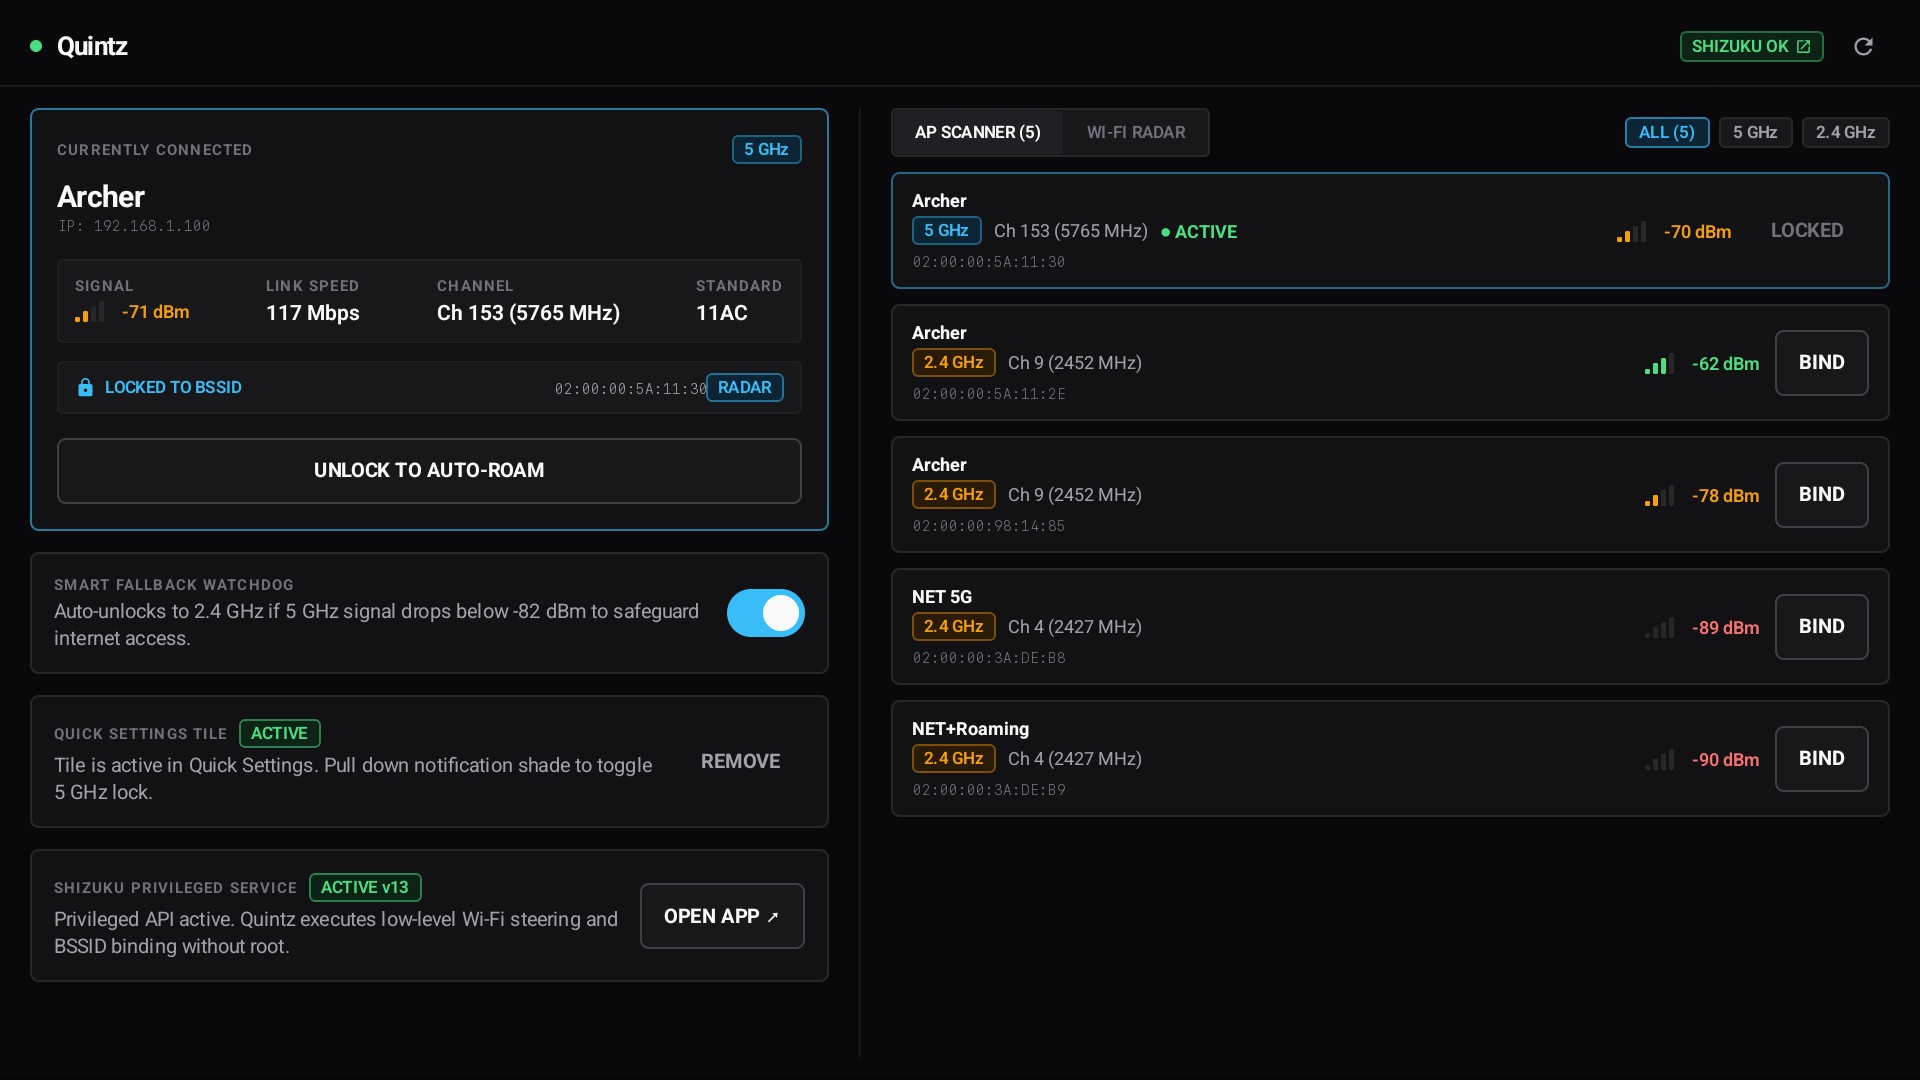Screen dimensions: 1920x1080
Task: Click IP: 192.168.1.100 text
Action: coord(134,226)
